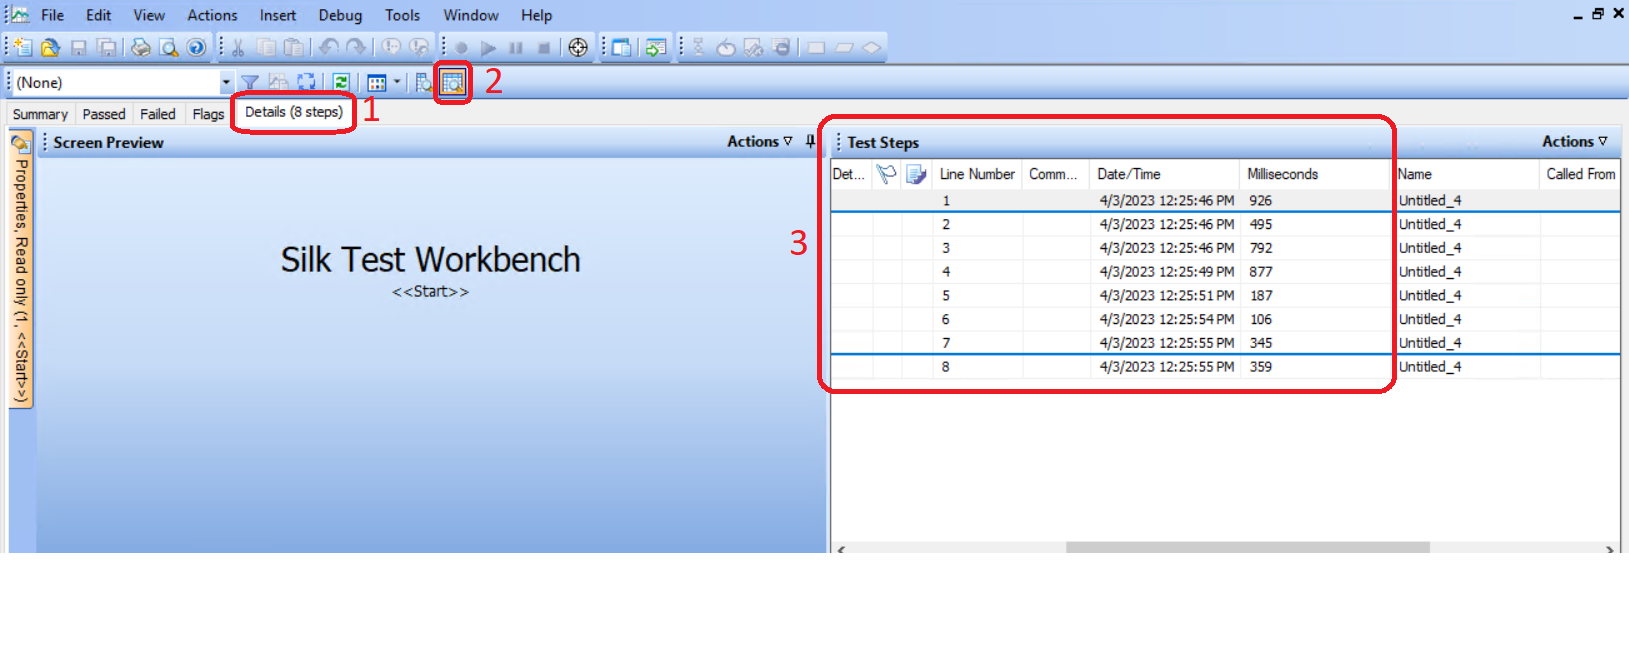1629x648 pixels.
Task: Click the grid columns view icon
Action: (377, 82)
